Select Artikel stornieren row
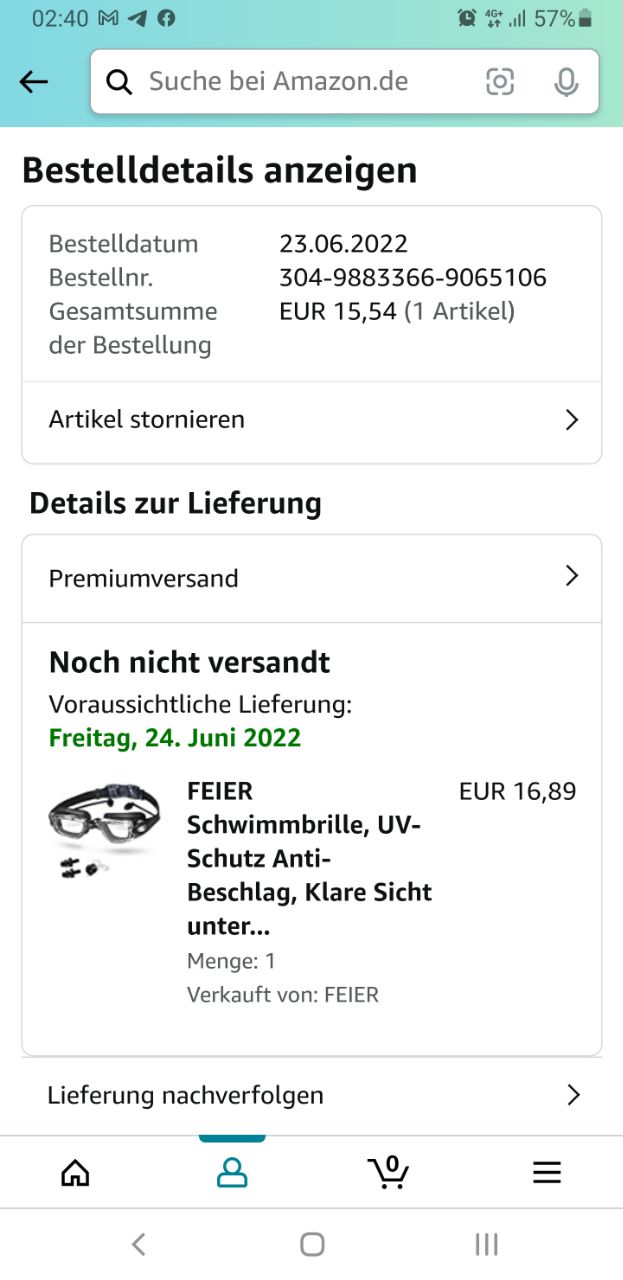Image resolution: width=623 pixels, height=1280 pixels. [x=312, y=420]
